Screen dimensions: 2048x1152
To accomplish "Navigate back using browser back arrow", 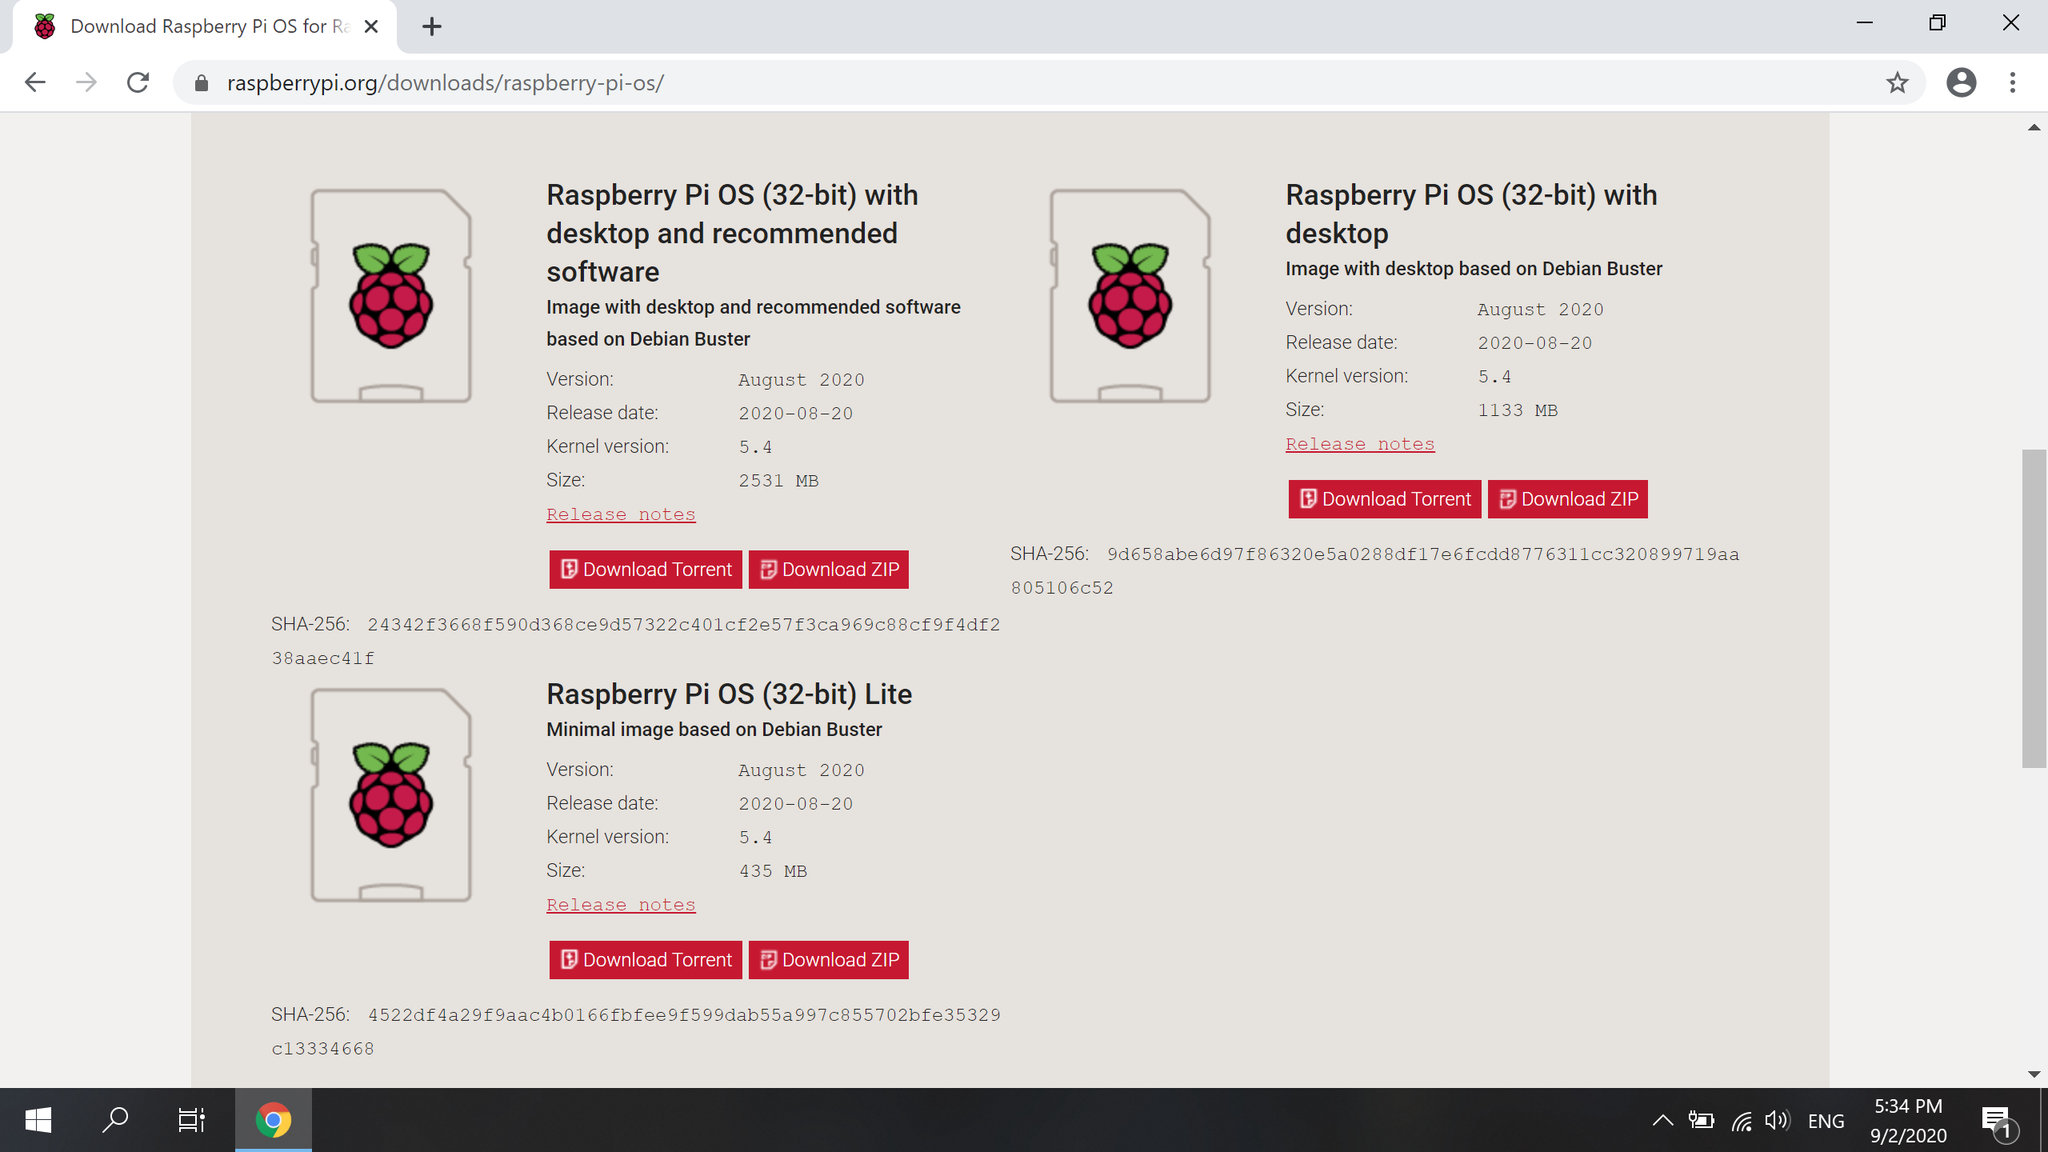I will (34, 82).
